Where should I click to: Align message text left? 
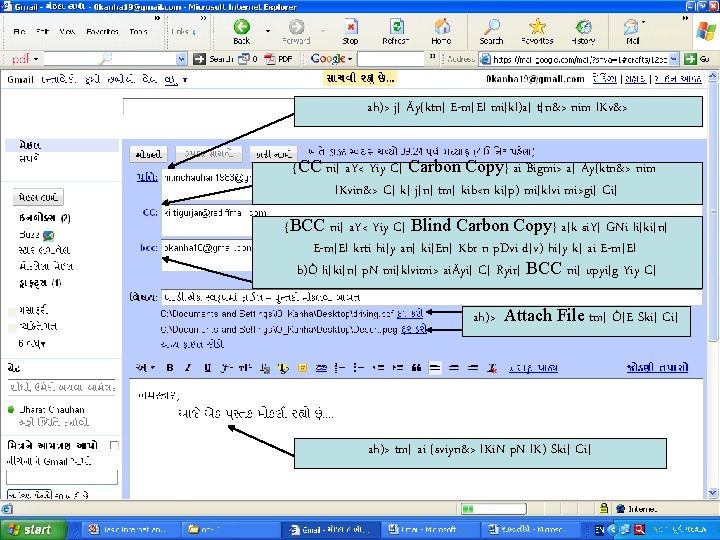click(435, 367)
